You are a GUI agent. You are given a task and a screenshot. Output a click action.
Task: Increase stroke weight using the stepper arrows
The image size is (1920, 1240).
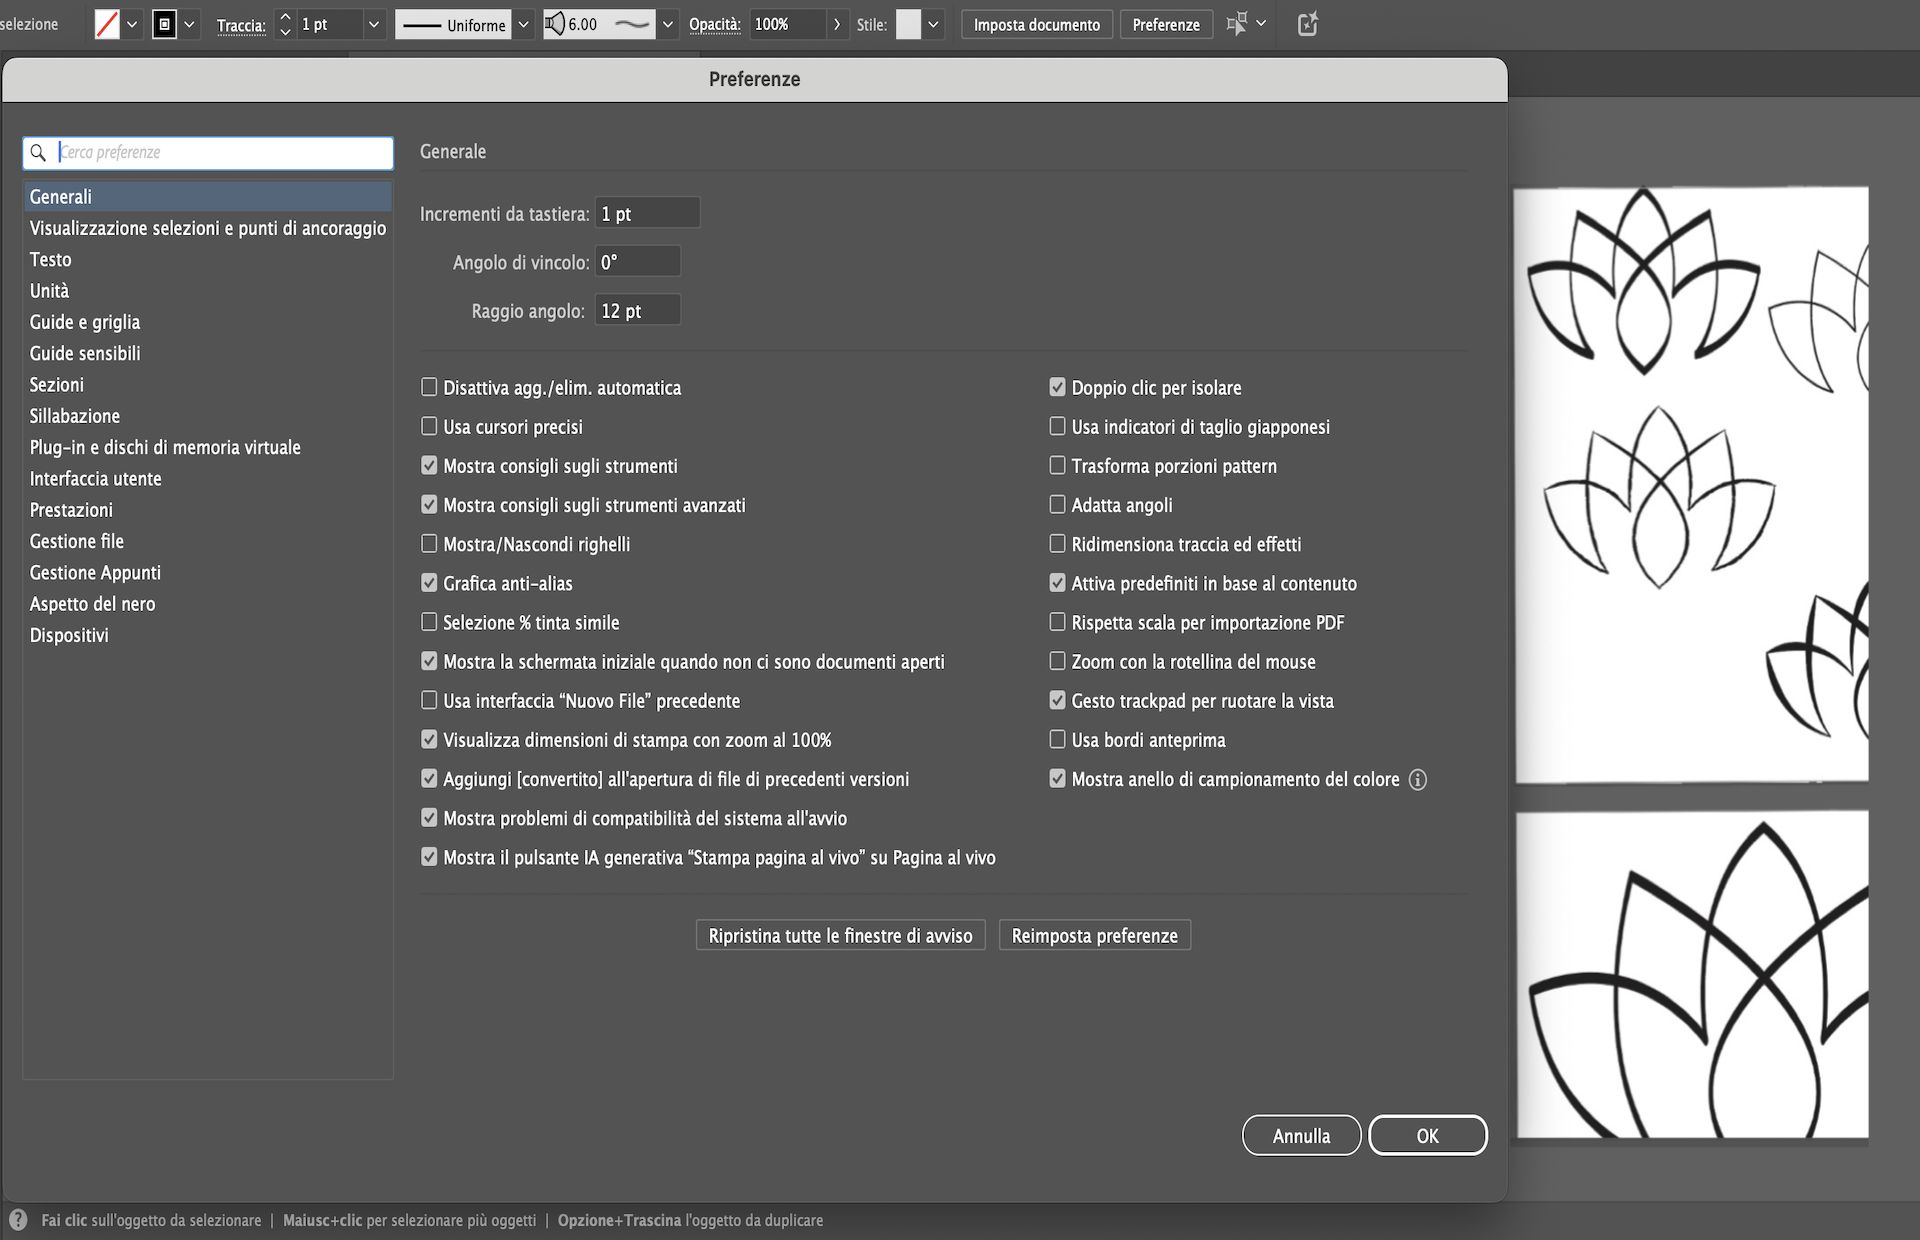click(284, 24)
